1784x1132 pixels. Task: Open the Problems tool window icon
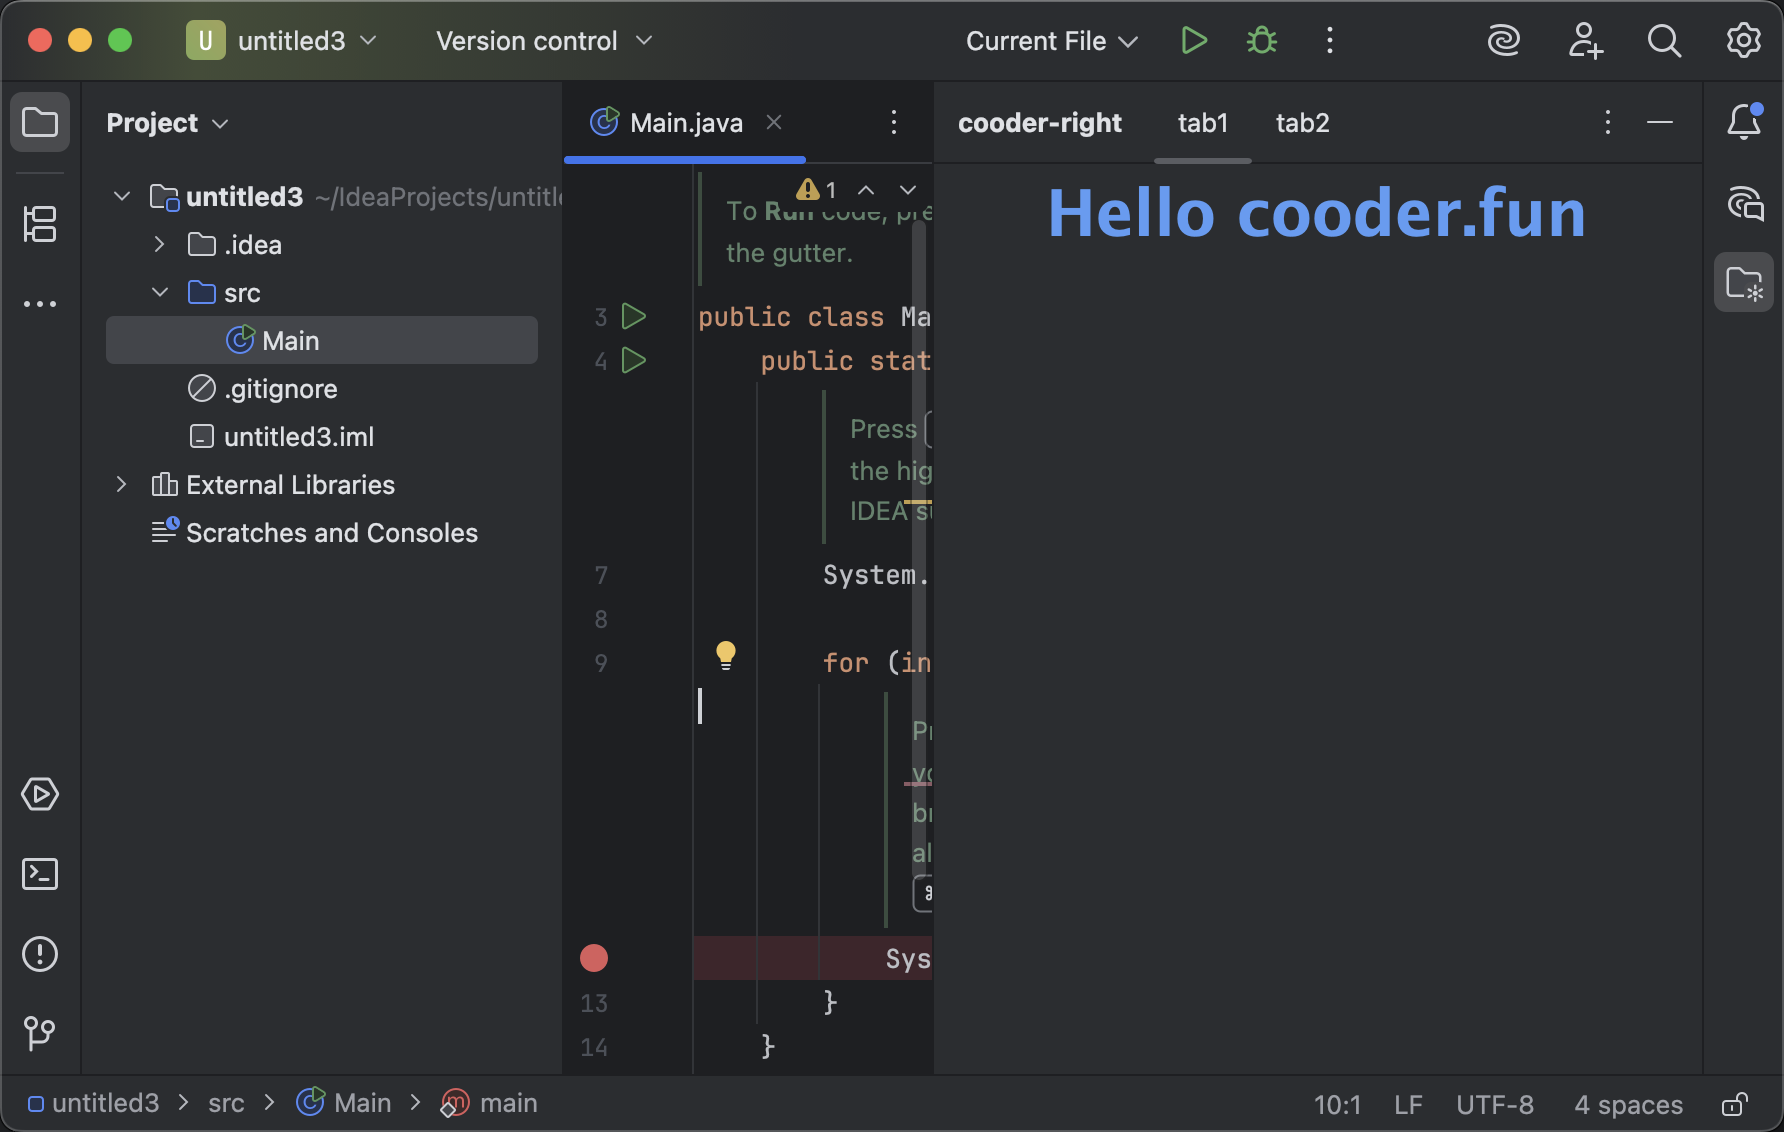click(x=40, y=954)
